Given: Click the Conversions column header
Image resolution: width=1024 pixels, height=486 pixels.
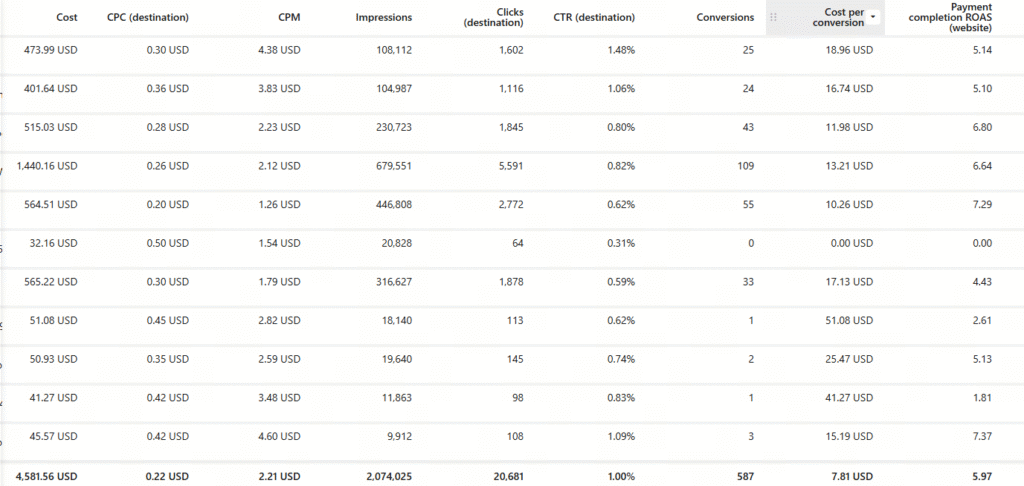Looking at the screenshot, I should pos(725,18).
